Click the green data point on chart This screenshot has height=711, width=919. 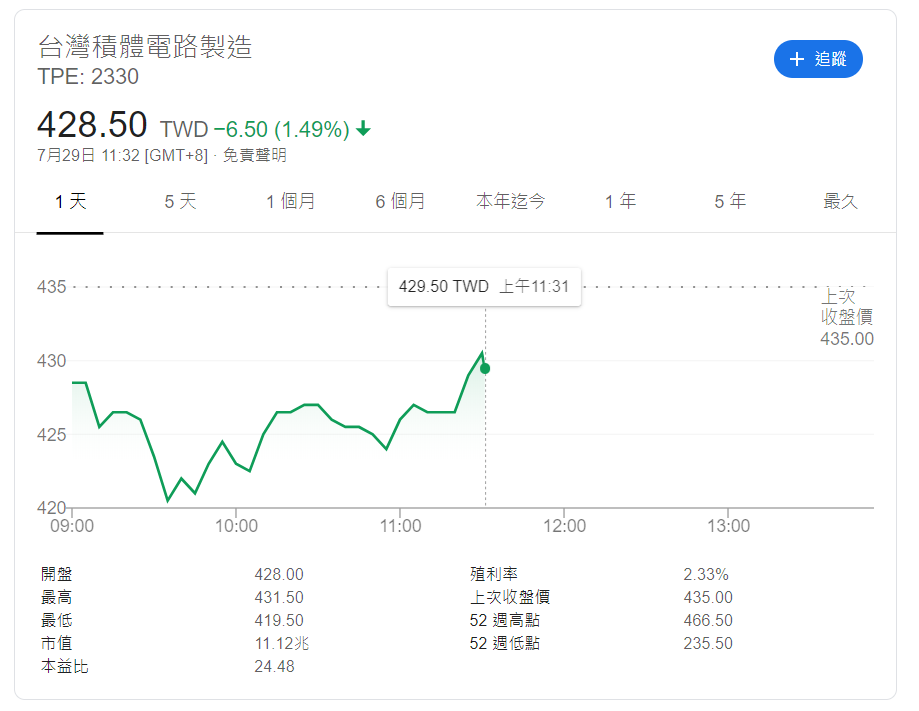485,369
